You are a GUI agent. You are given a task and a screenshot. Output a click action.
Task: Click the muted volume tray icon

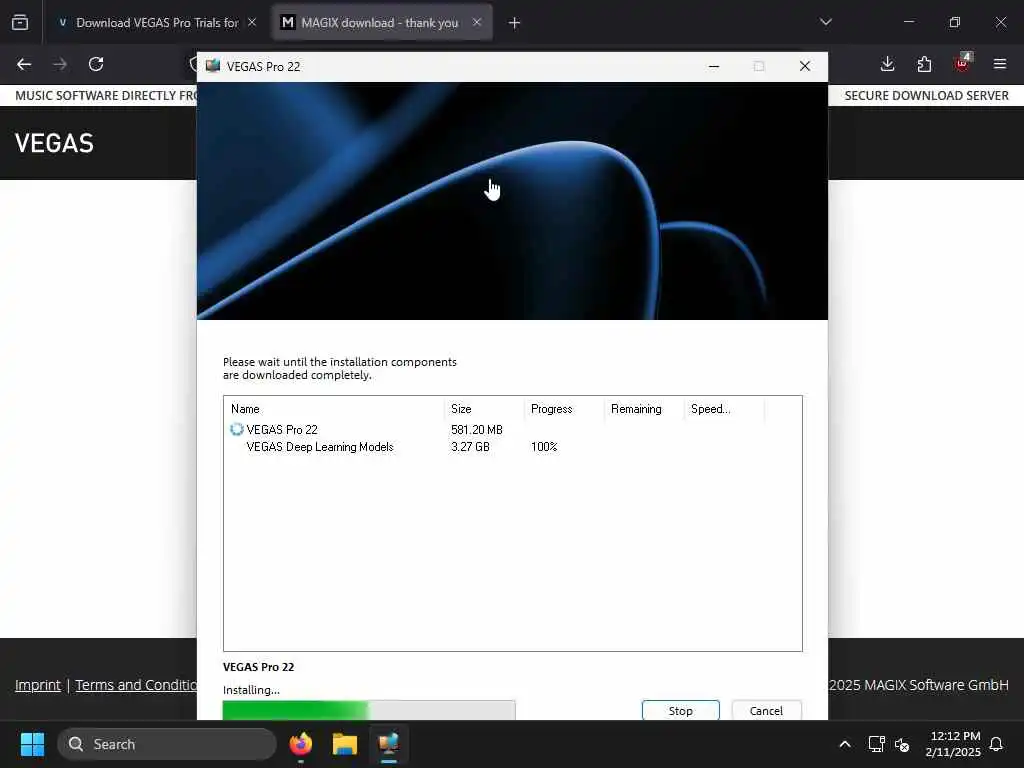point(902,744)
